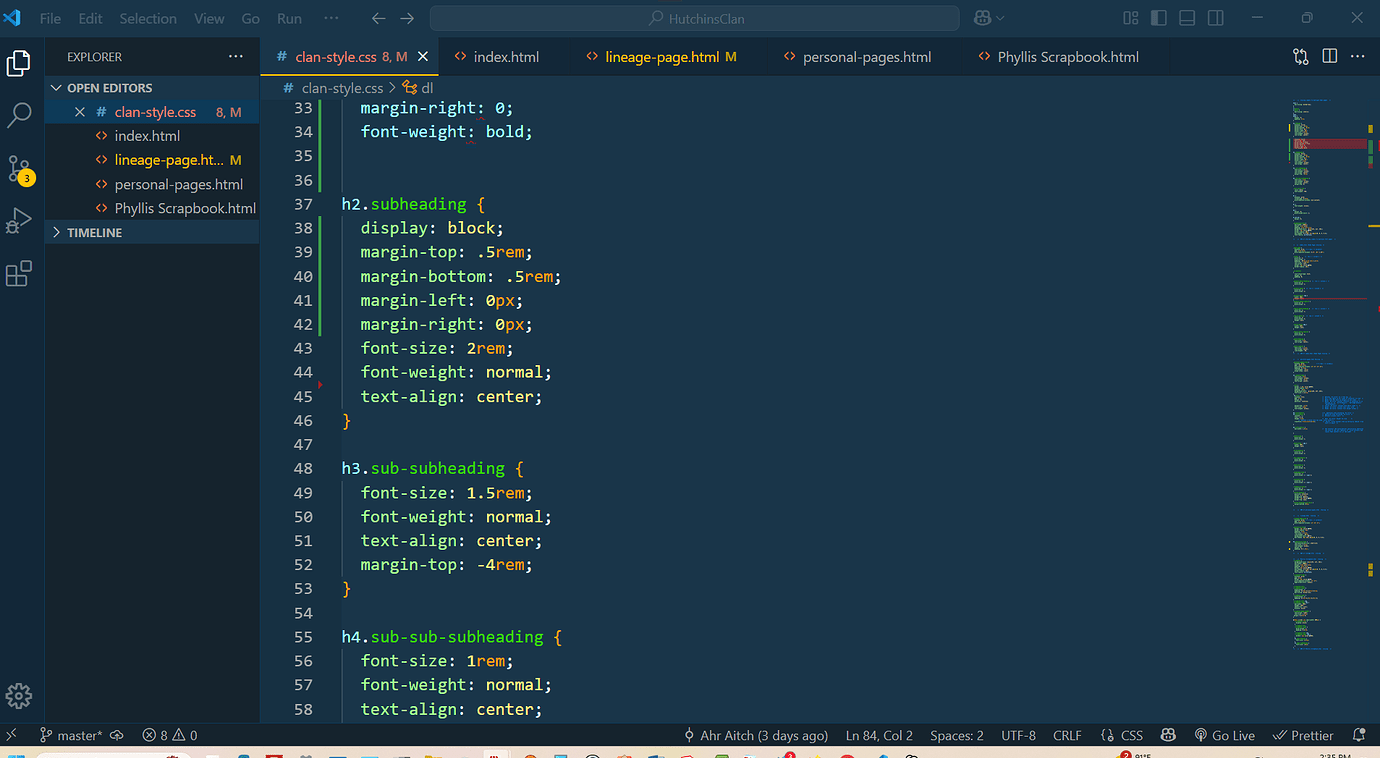This screenshot has width=1380, height=758.
Task: Open the Manage gear menu
Action: [x=20, y=695]
